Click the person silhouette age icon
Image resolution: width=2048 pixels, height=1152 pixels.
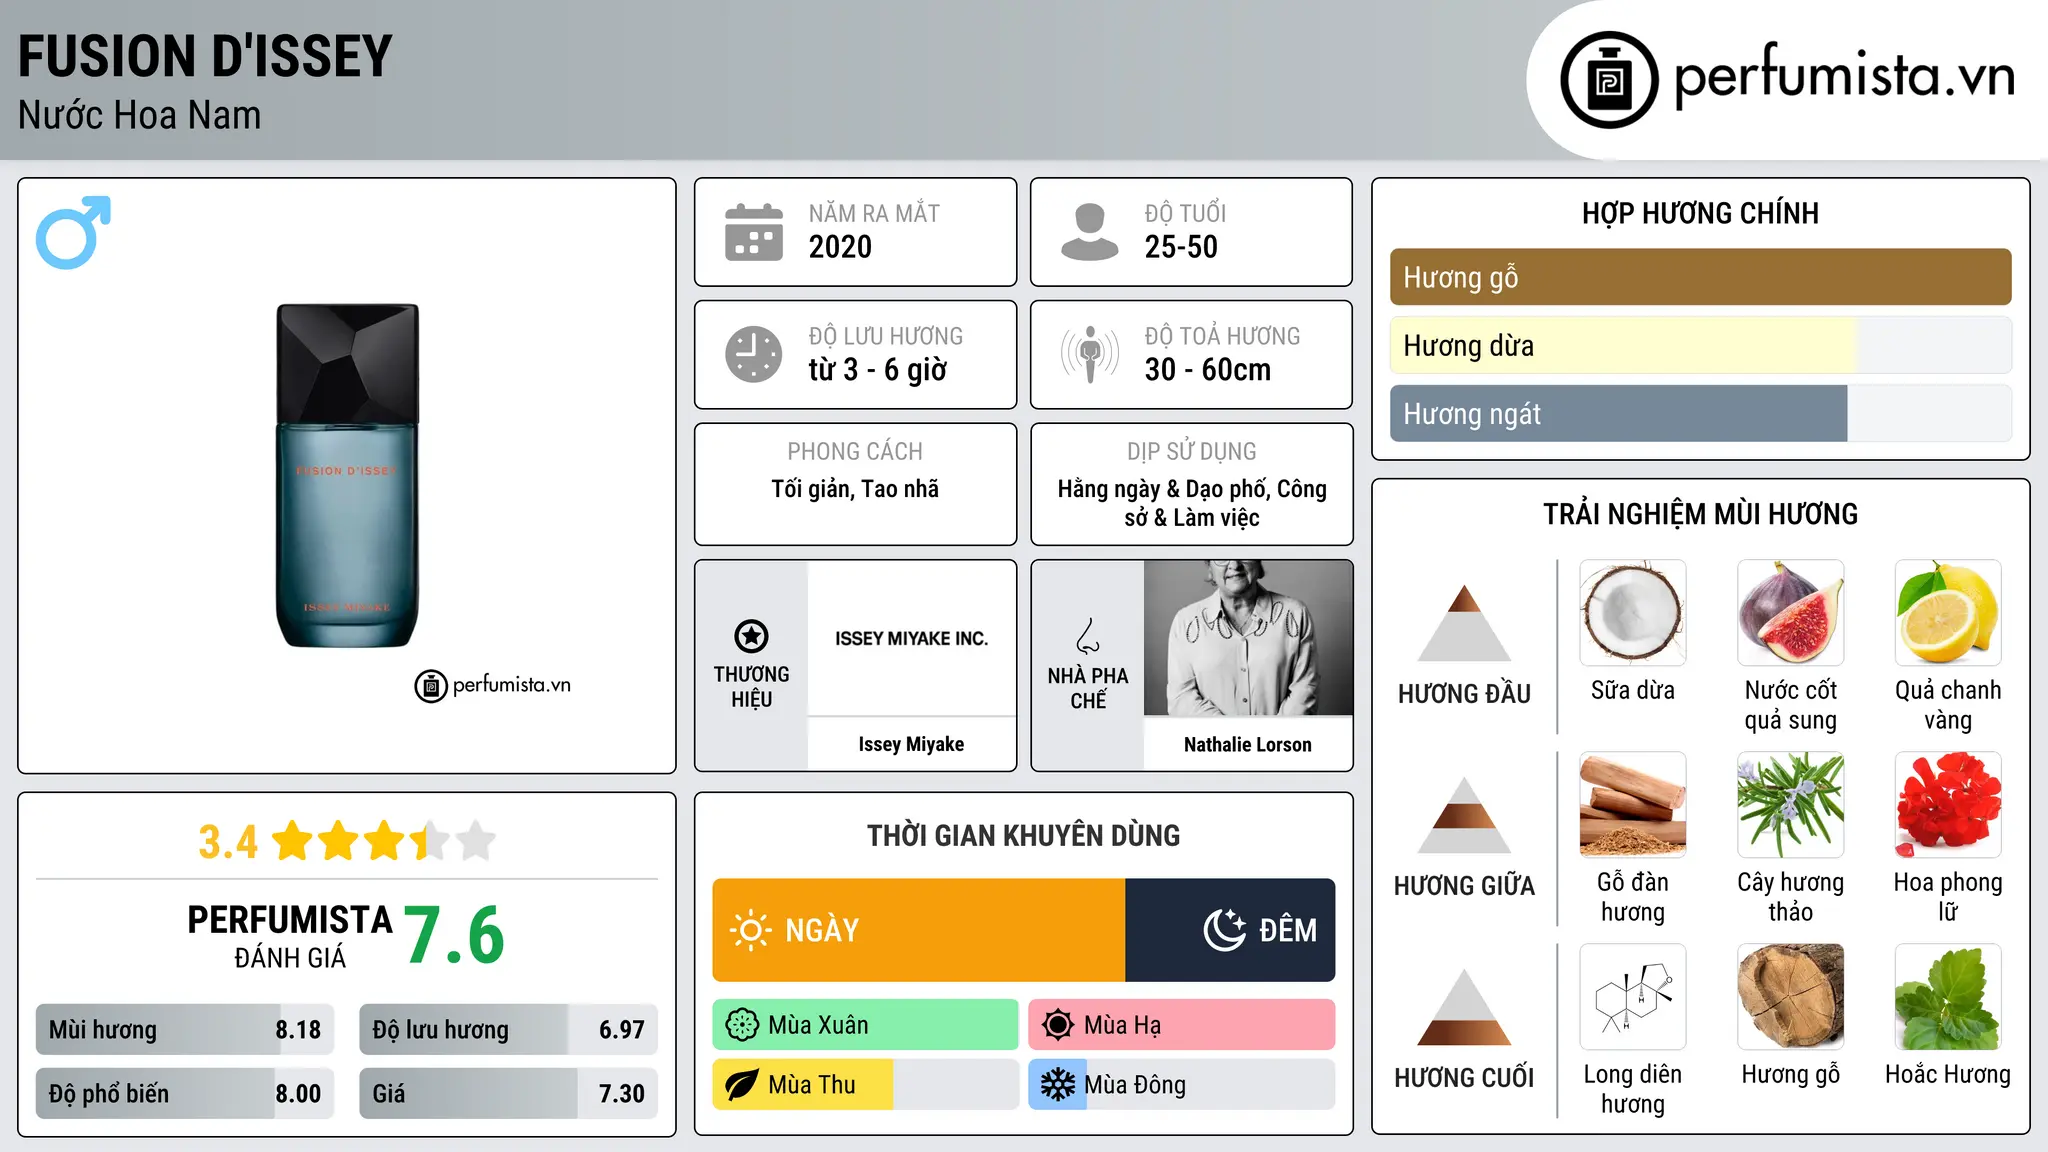click(1089, 232)
